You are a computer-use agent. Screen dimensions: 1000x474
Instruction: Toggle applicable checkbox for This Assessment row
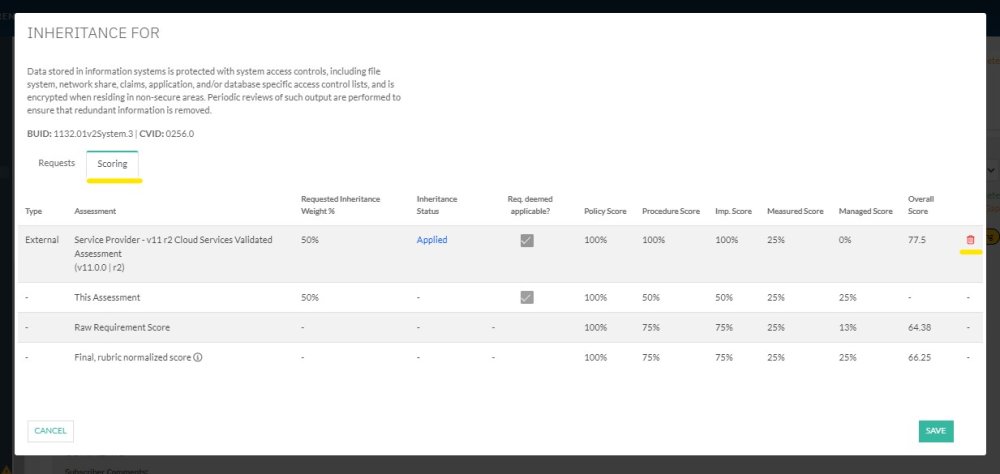(x=527, y=297)
